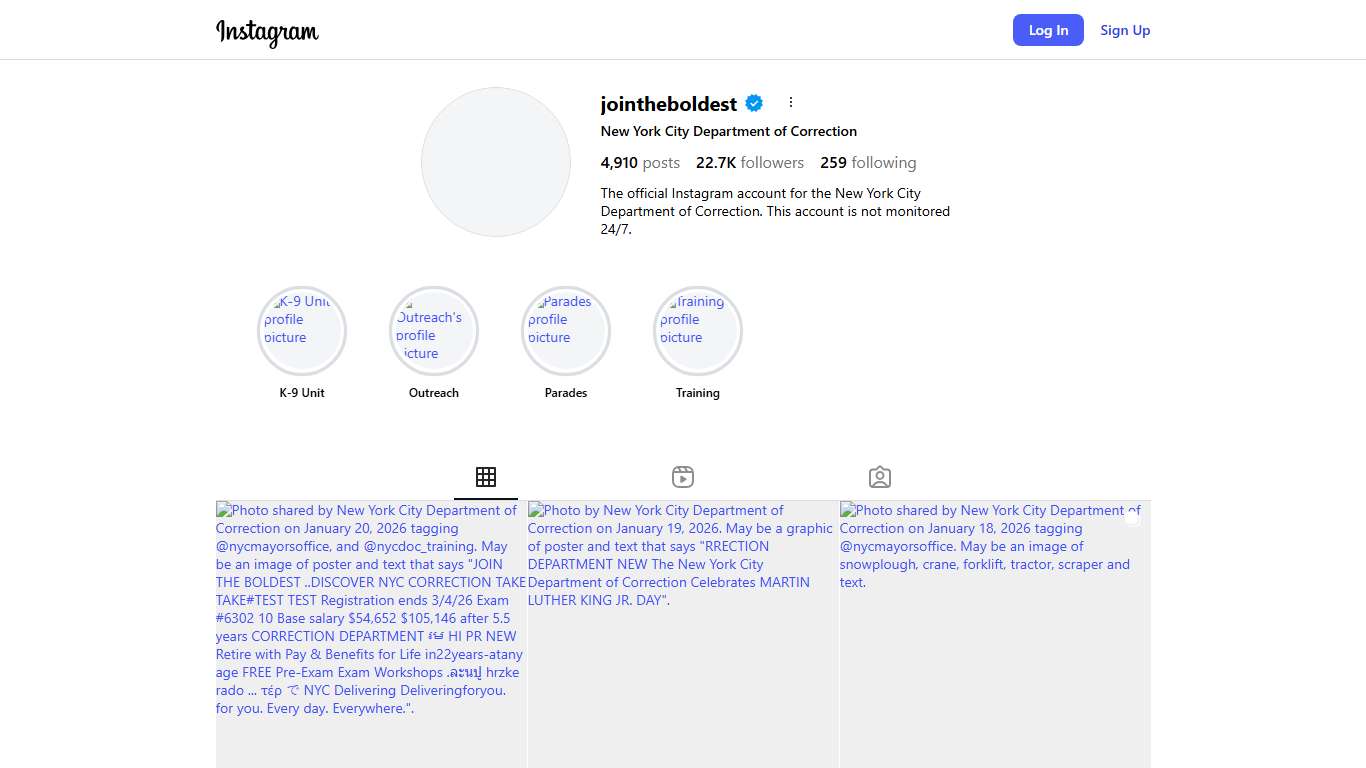Open the K-9 Unit highlight
The image size is (1366, 768).
(x=302, y=331)
